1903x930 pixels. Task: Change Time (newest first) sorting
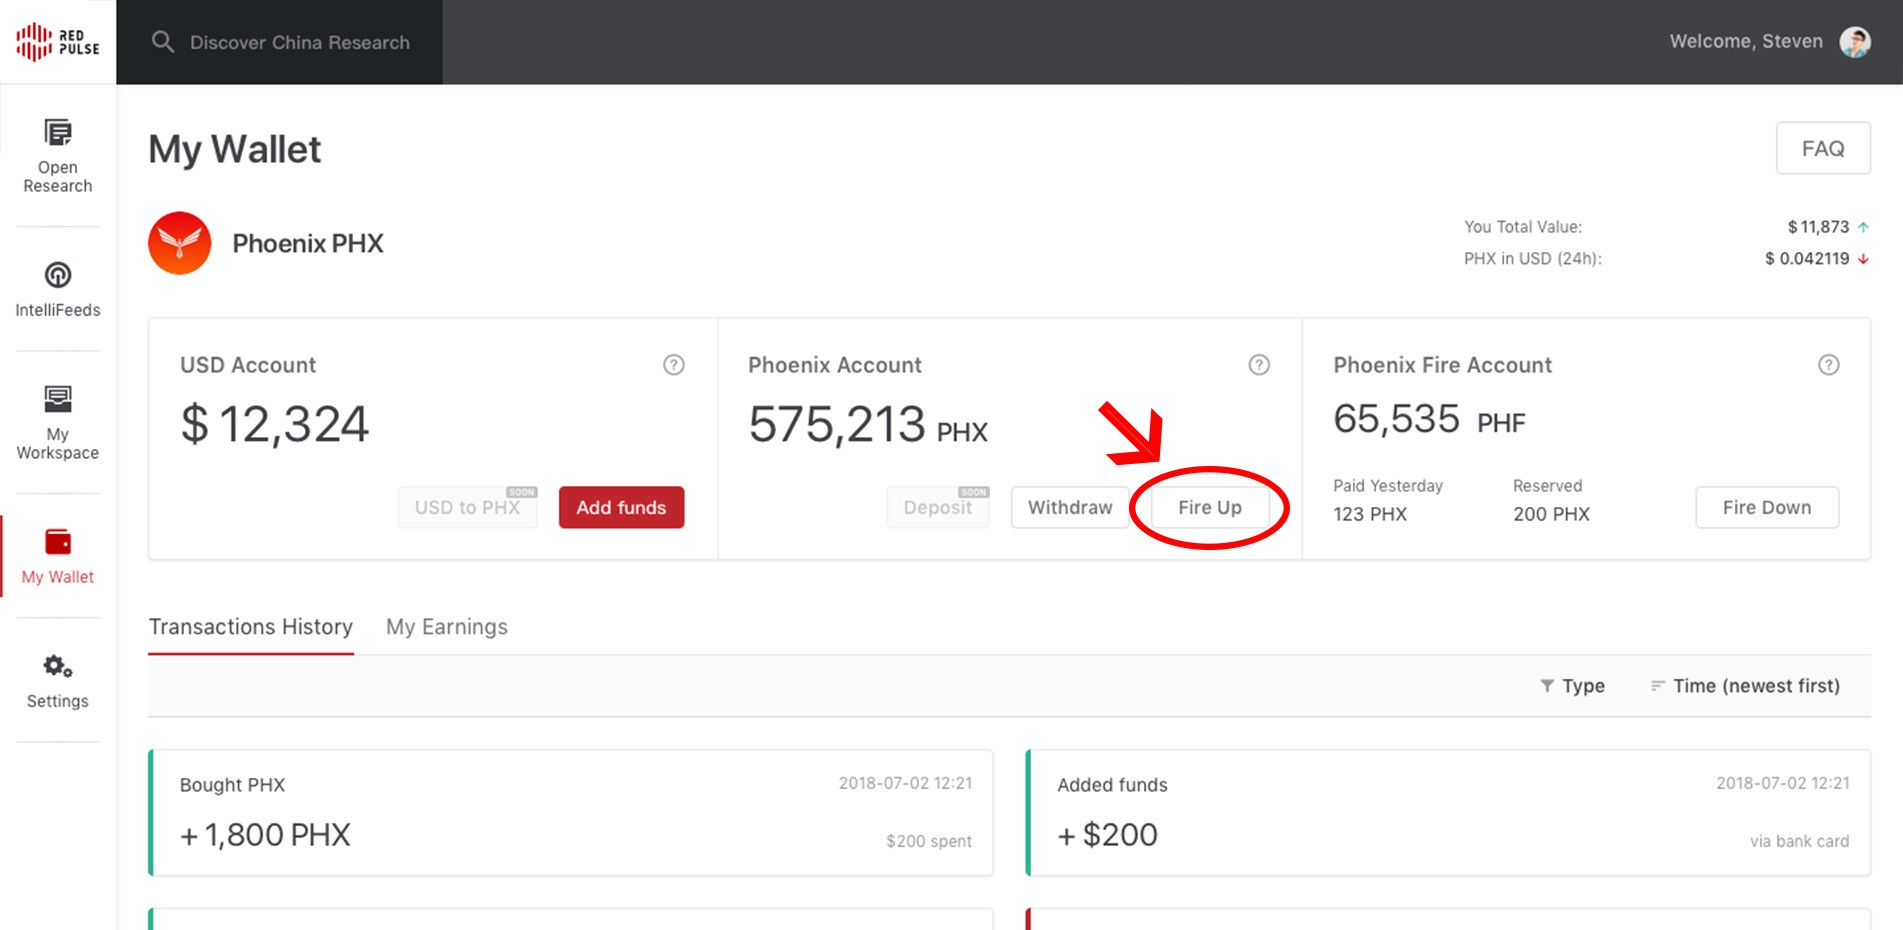1745,686
